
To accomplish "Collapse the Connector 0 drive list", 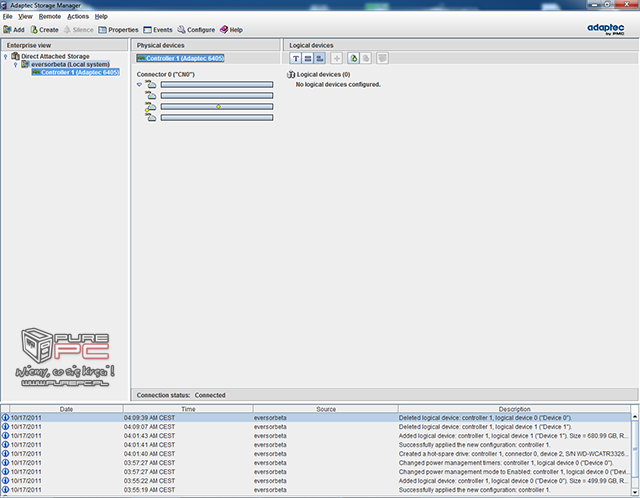I will 139,85.
